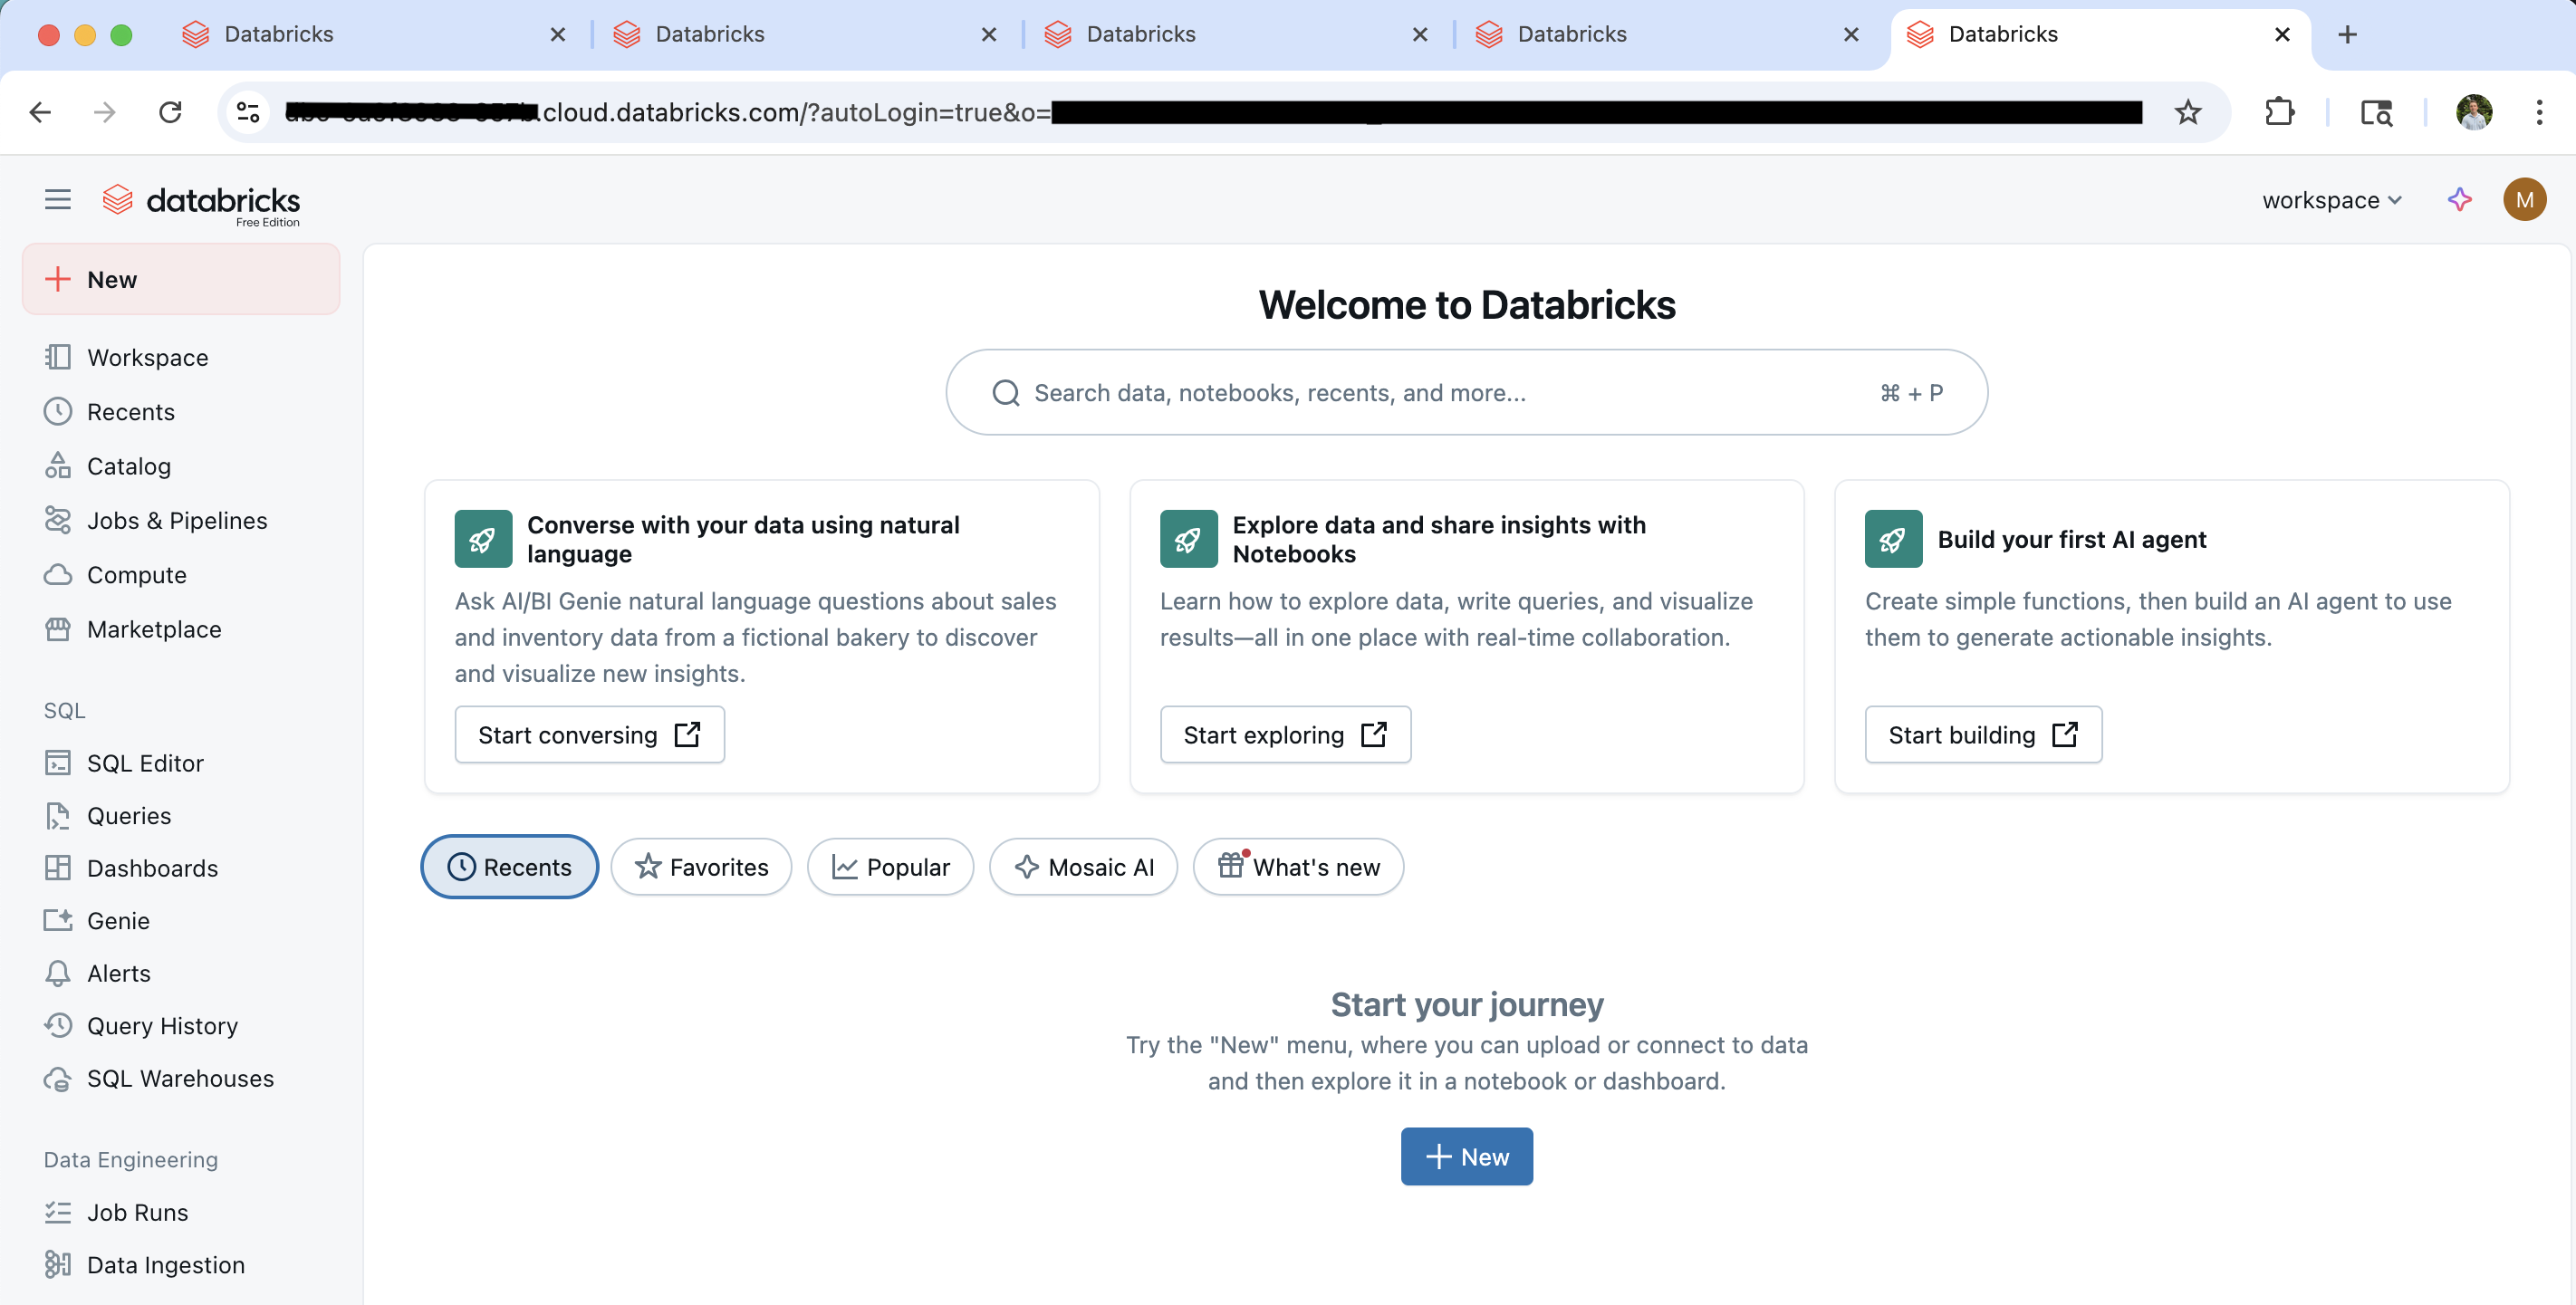Open Chrome's three-dot menu

click(2539, 112)
